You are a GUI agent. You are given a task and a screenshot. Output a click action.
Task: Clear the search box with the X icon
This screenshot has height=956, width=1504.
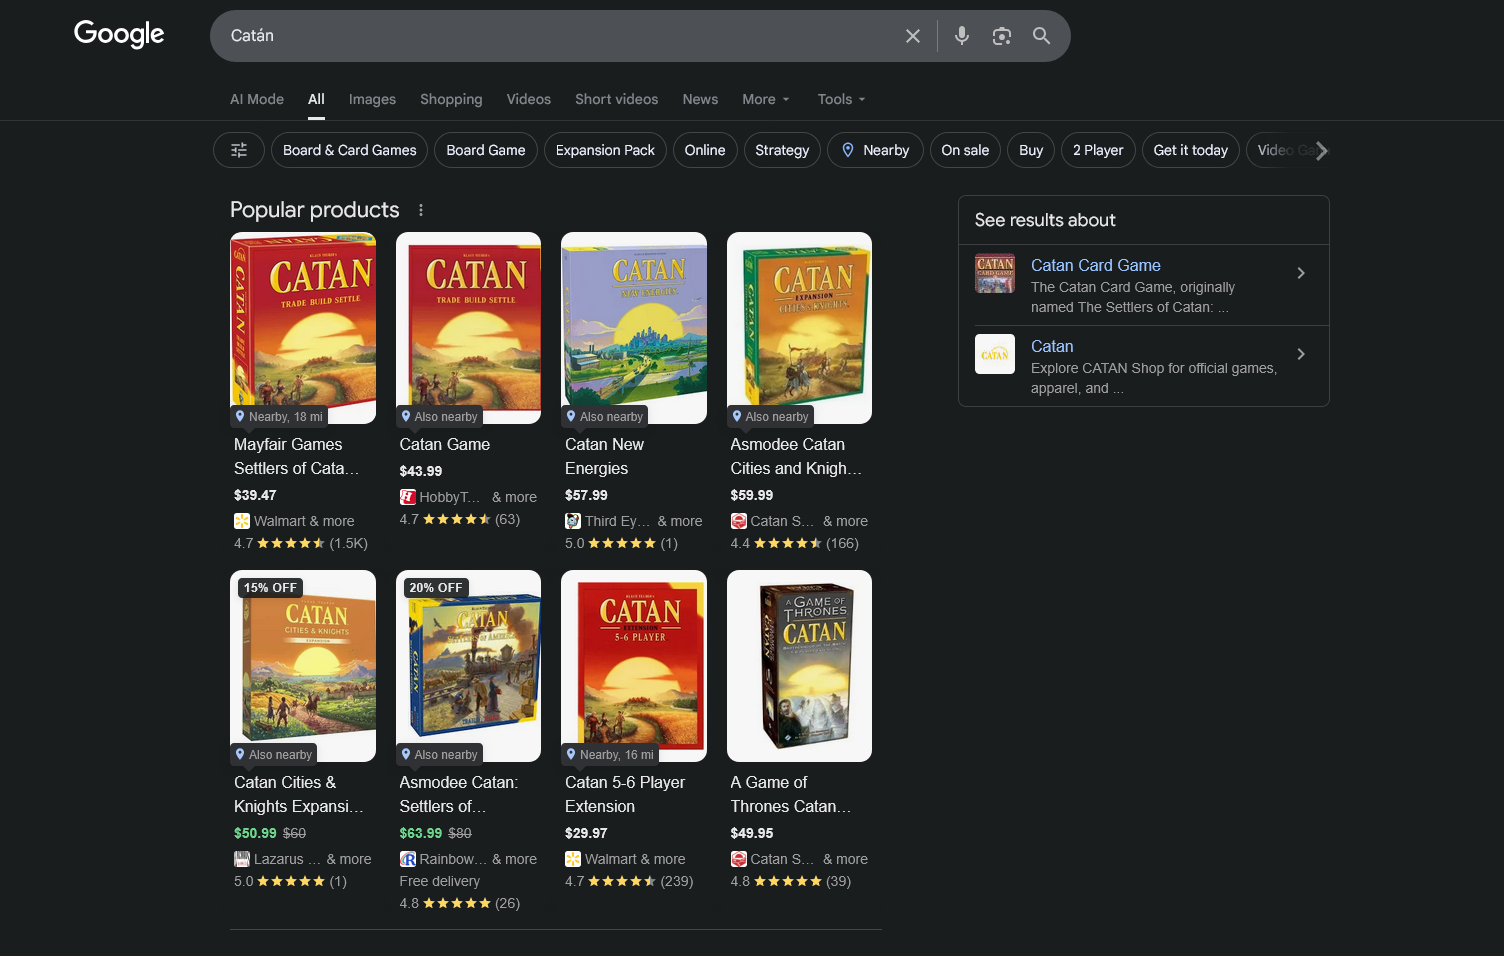(913, 36)
